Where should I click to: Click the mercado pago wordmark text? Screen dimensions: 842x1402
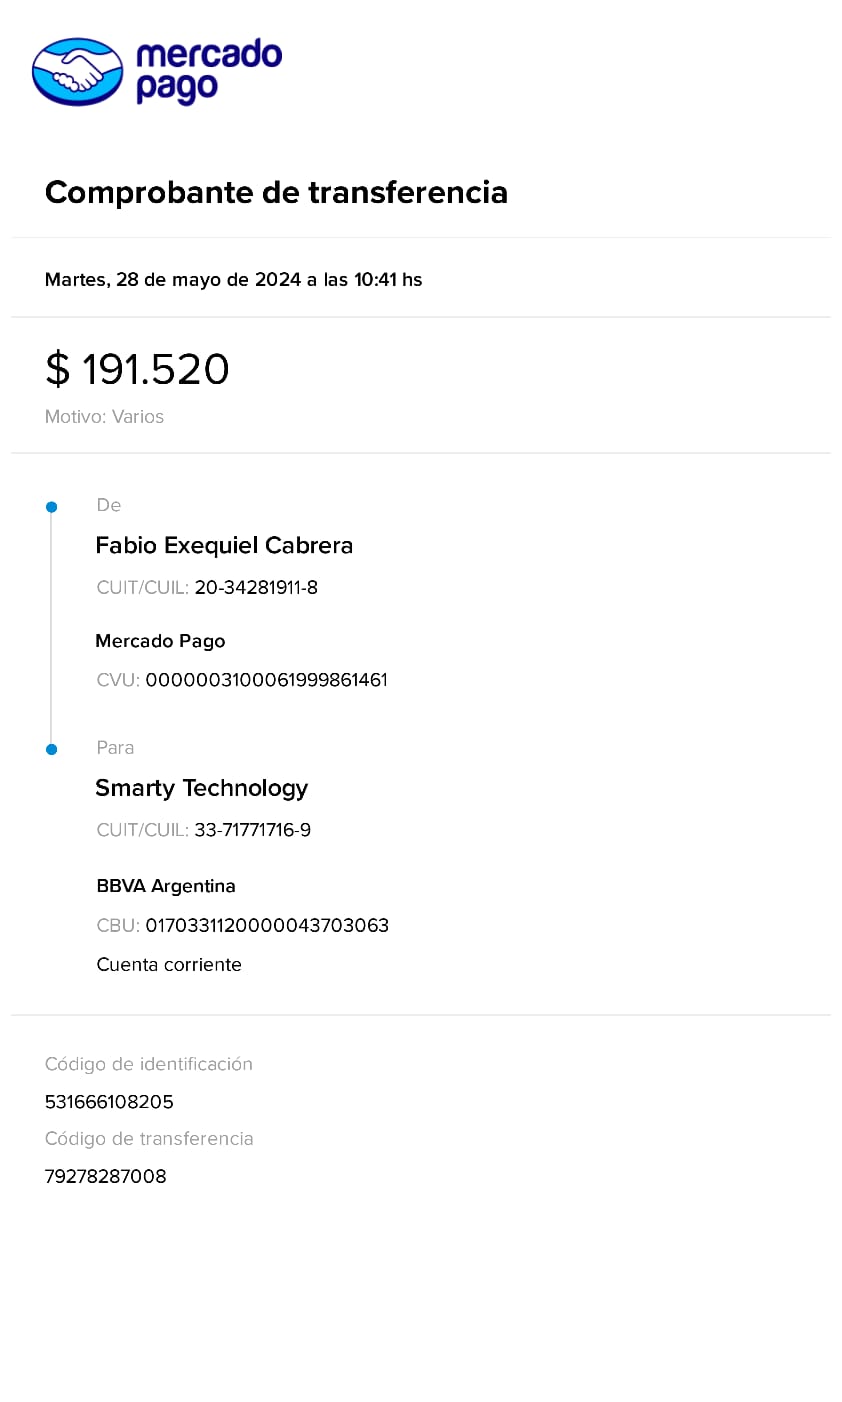coord(208,70)
